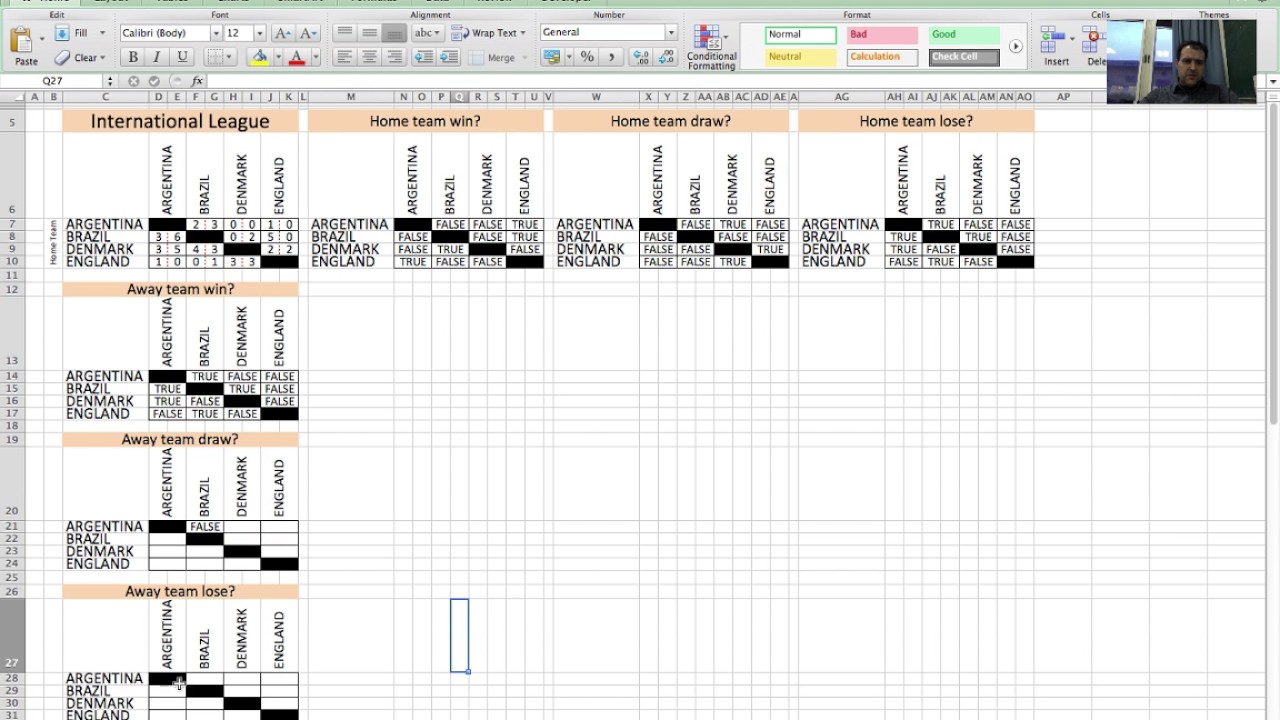This screenshot has height=720, width=1280.
Task: Open the Paste options arrow
Action: 42,41
